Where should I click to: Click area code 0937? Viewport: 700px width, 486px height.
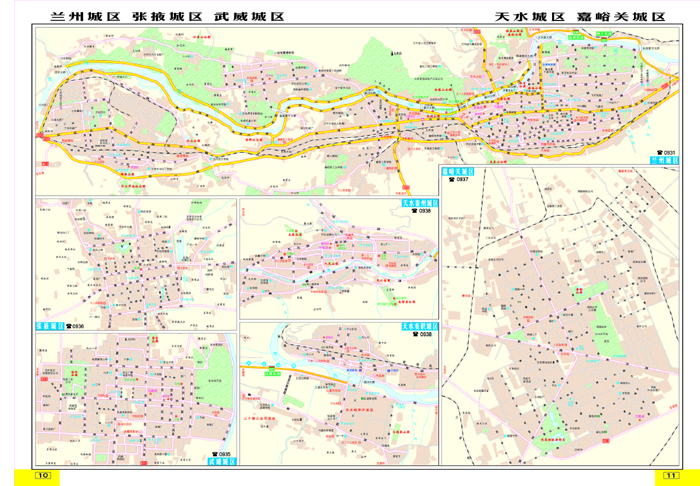pos(462,179)
